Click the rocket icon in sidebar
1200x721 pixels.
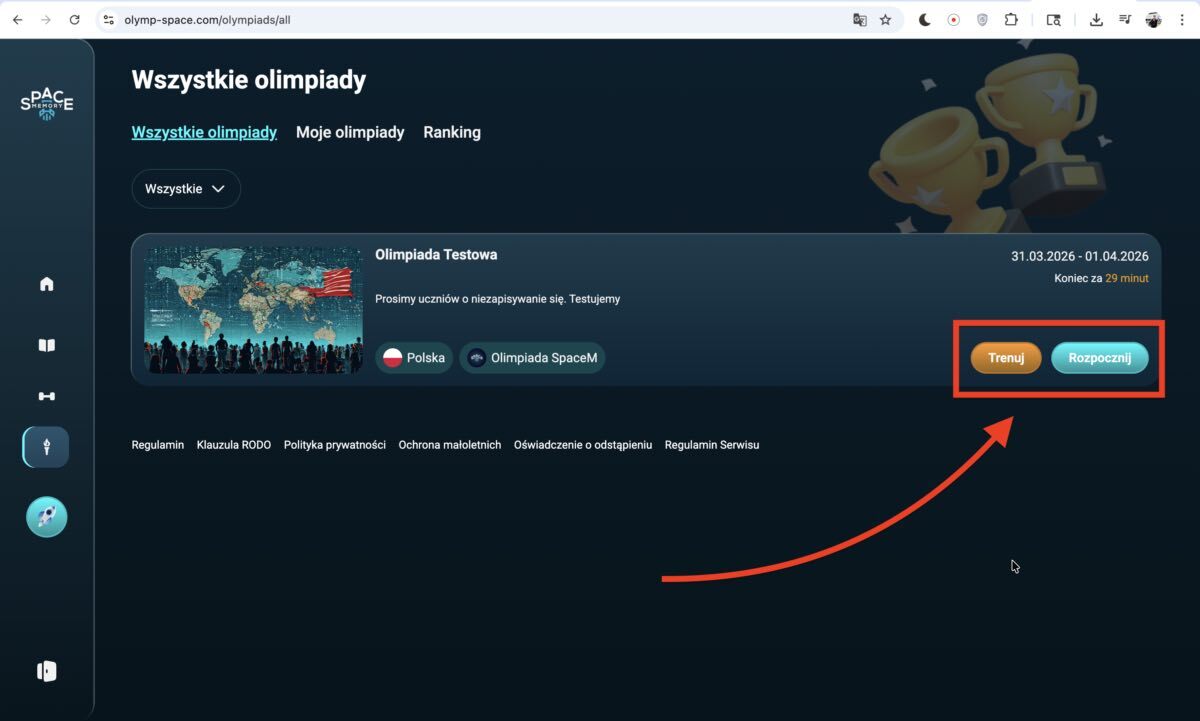46,517
